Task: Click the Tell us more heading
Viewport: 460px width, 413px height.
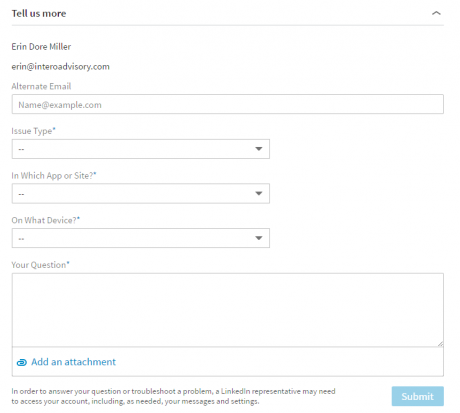Action: (39, 14)
